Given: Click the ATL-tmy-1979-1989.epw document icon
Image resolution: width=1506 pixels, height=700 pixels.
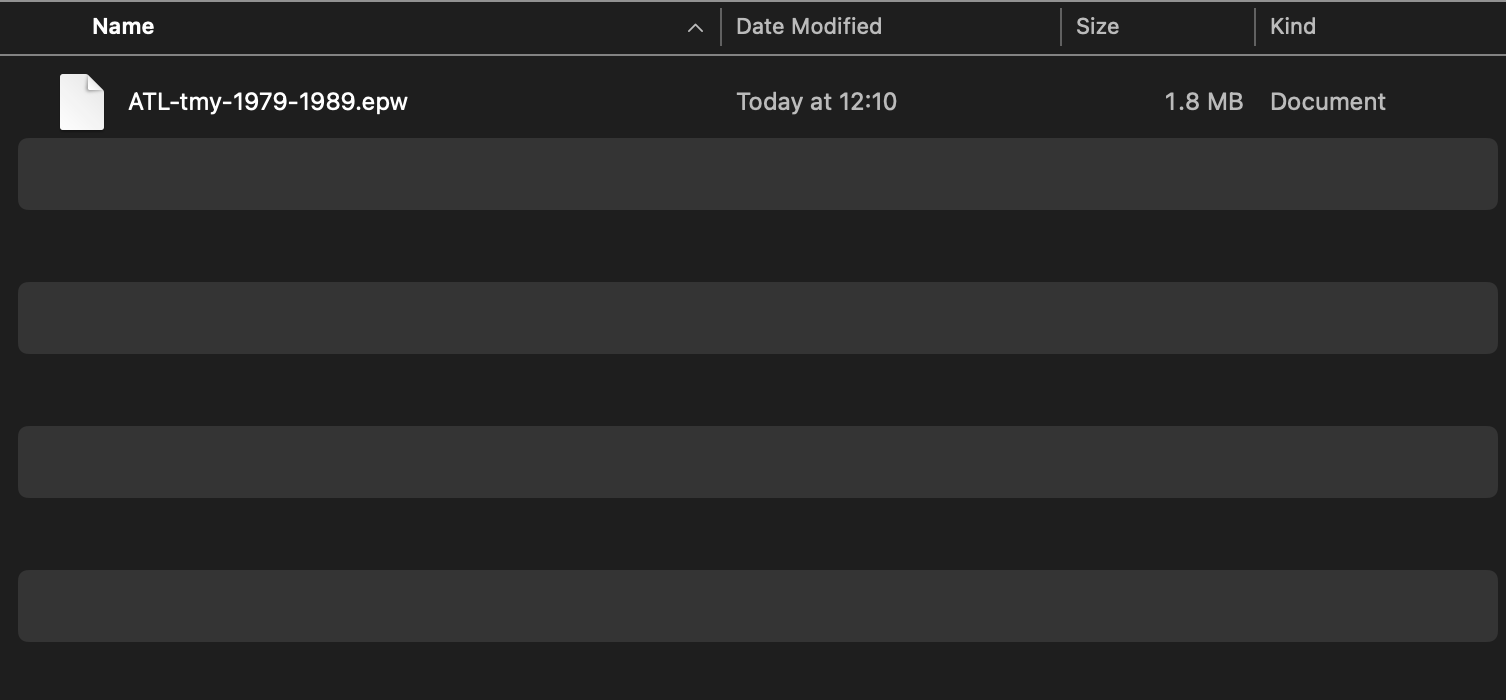Looking at the screenshot, I should click(81, 102).
